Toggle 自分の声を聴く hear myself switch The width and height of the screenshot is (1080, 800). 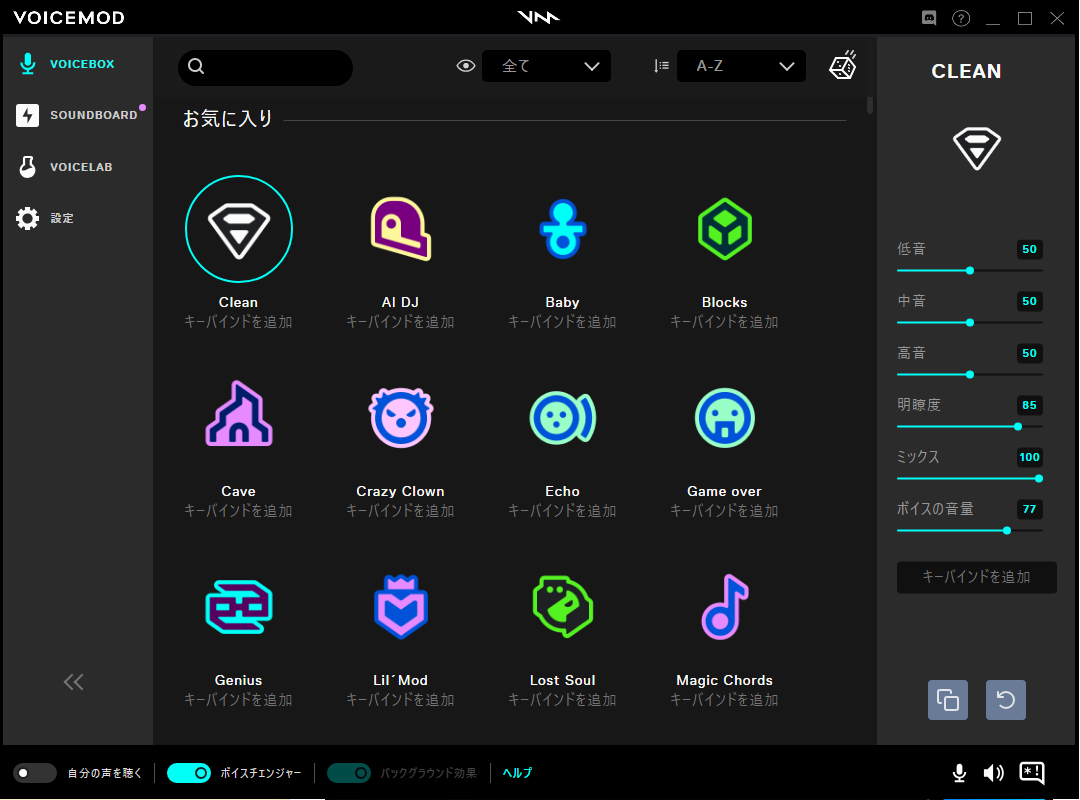pyautogui.click(x=34, y=773)
